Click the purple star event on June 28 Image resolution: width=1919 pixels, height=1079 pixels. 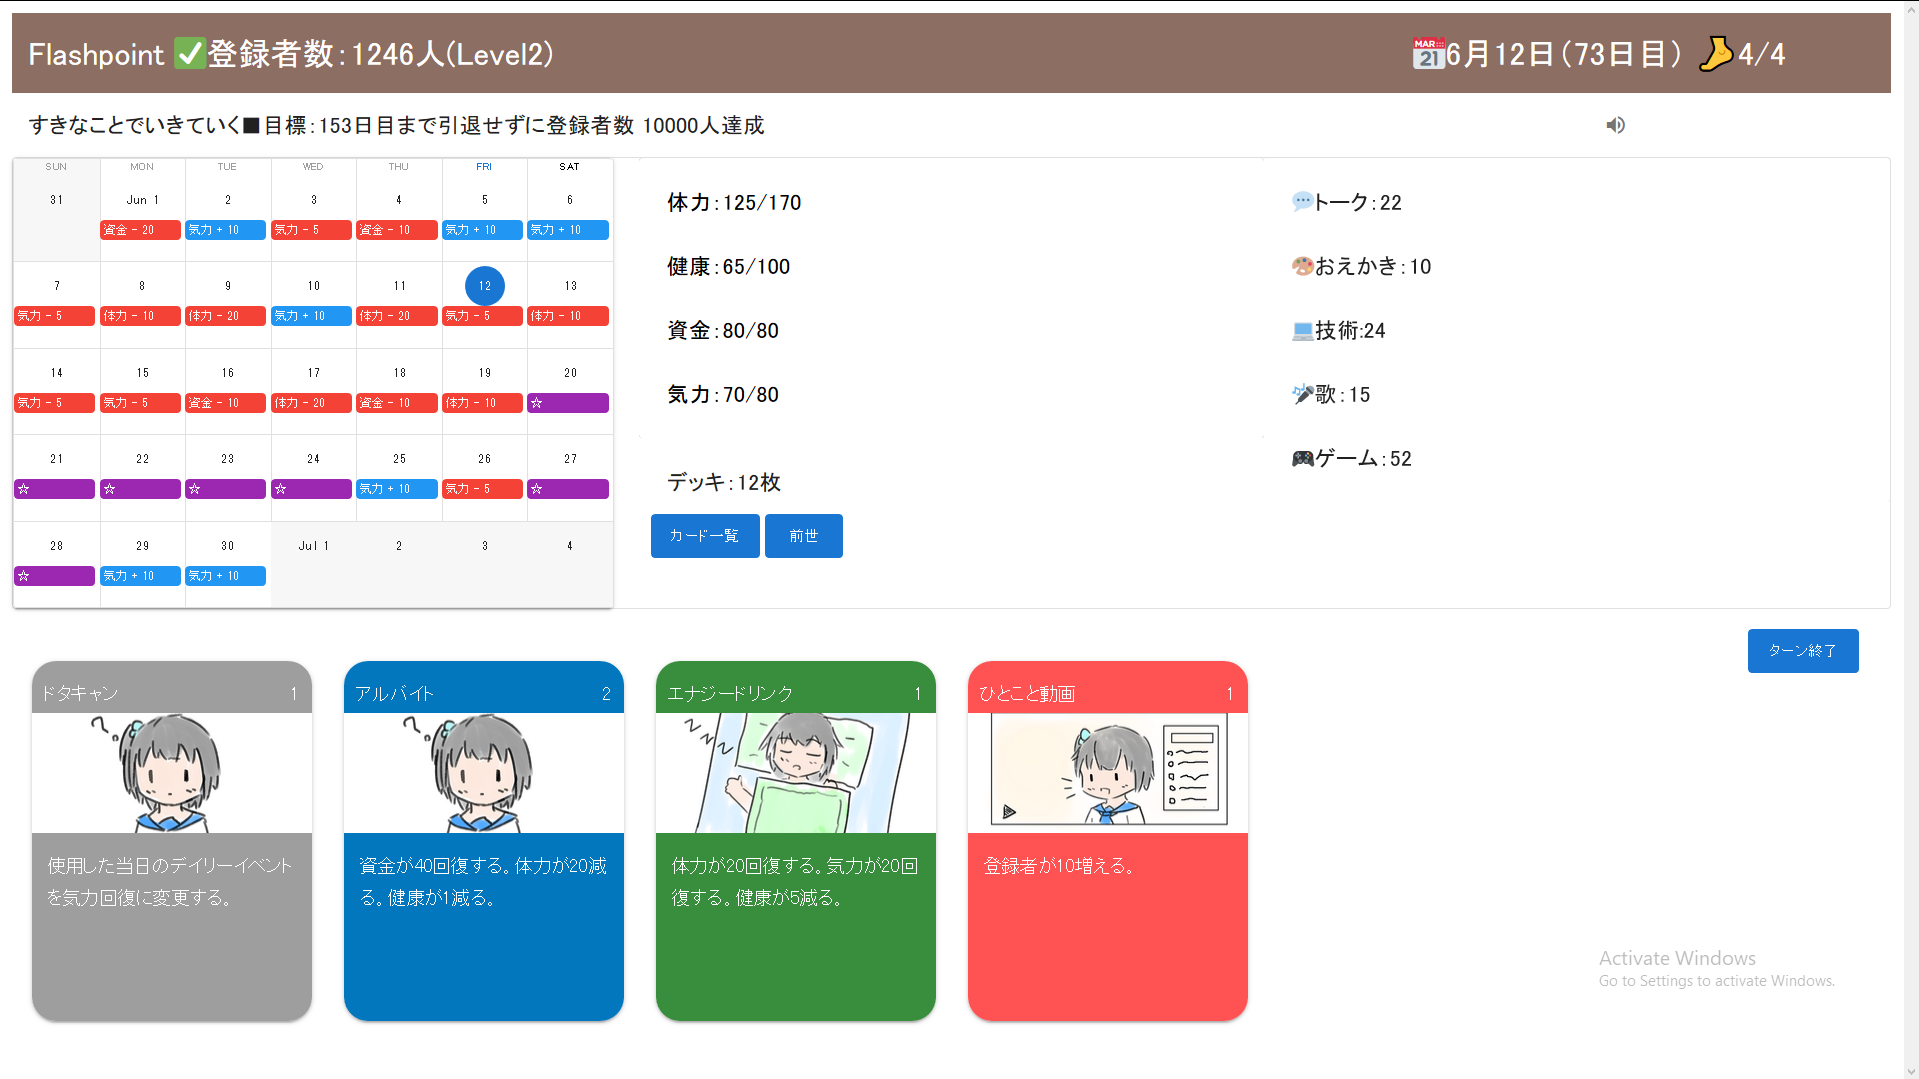[55, 576]
